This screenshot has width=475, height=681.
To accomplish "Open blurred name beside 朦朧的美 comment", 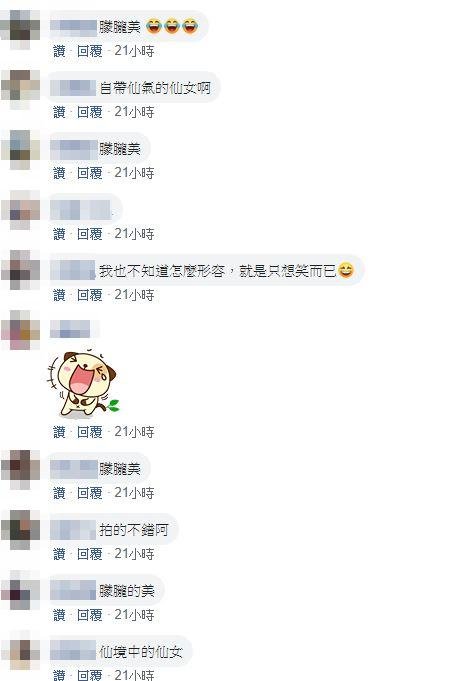I will tap(73, 590).
